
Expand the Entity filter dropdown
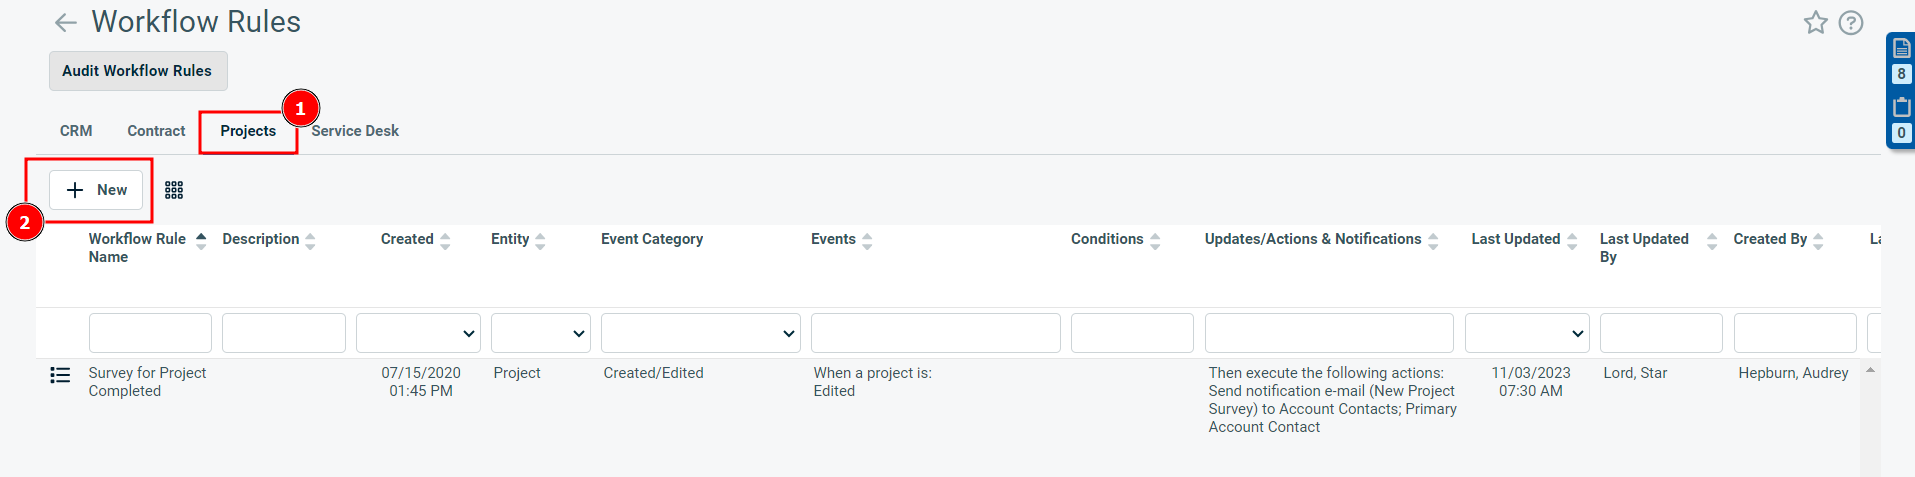(540, 333)
